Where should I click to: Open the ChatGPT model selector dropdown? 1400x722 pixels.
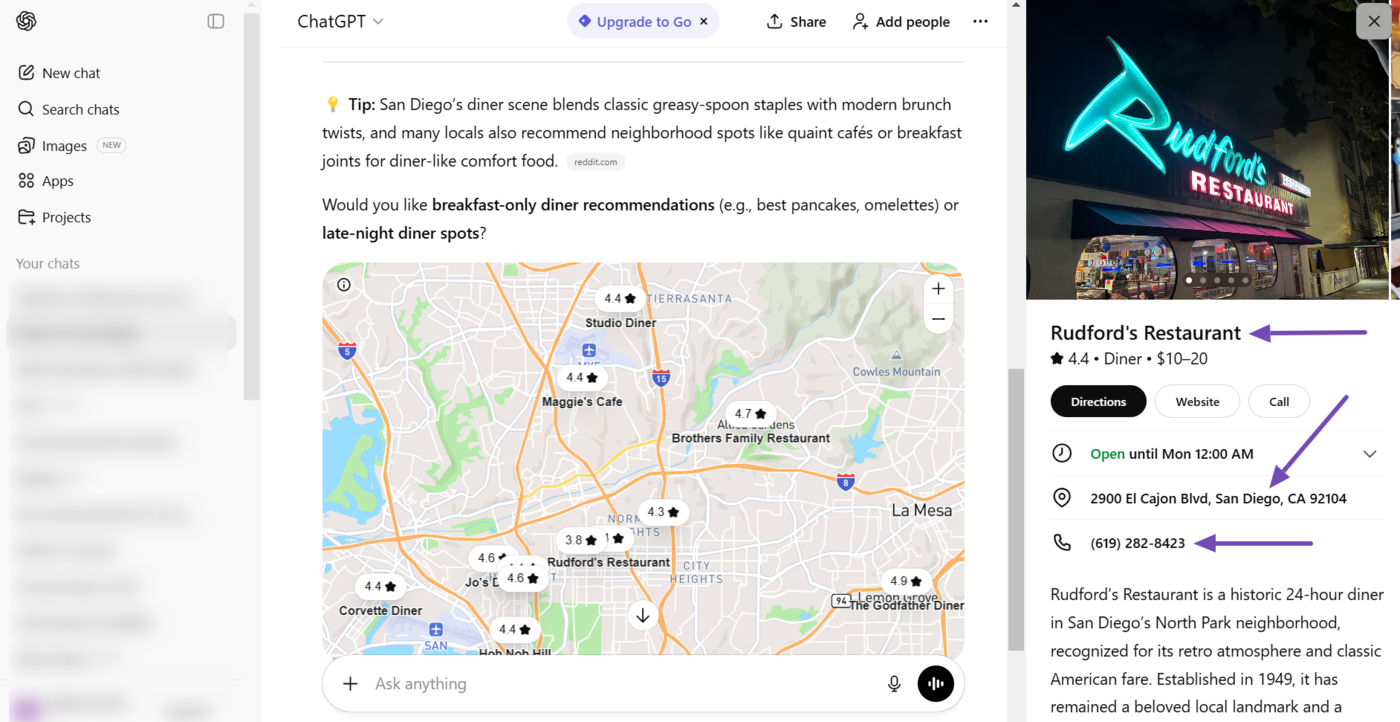coord(340,20)
